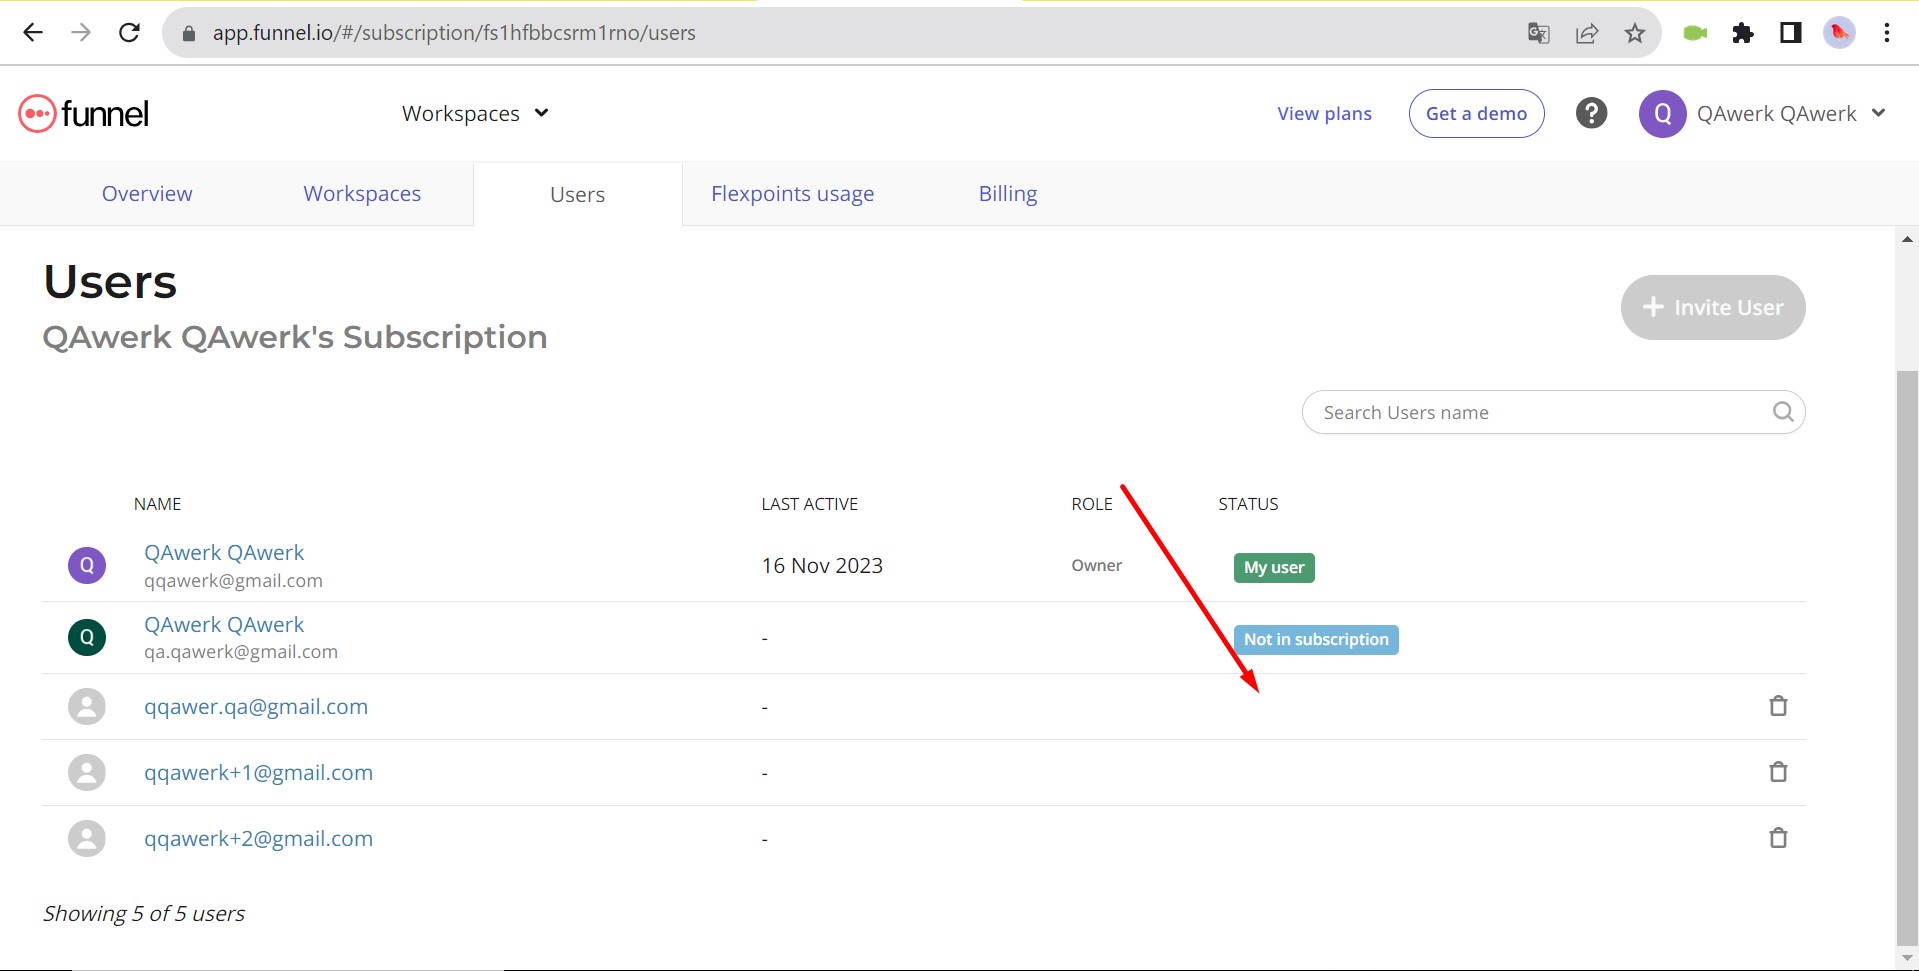Viewport: 1919px width, 971px height.
Task: Switch to the Overview tab
Action: [x=147, y=194]
